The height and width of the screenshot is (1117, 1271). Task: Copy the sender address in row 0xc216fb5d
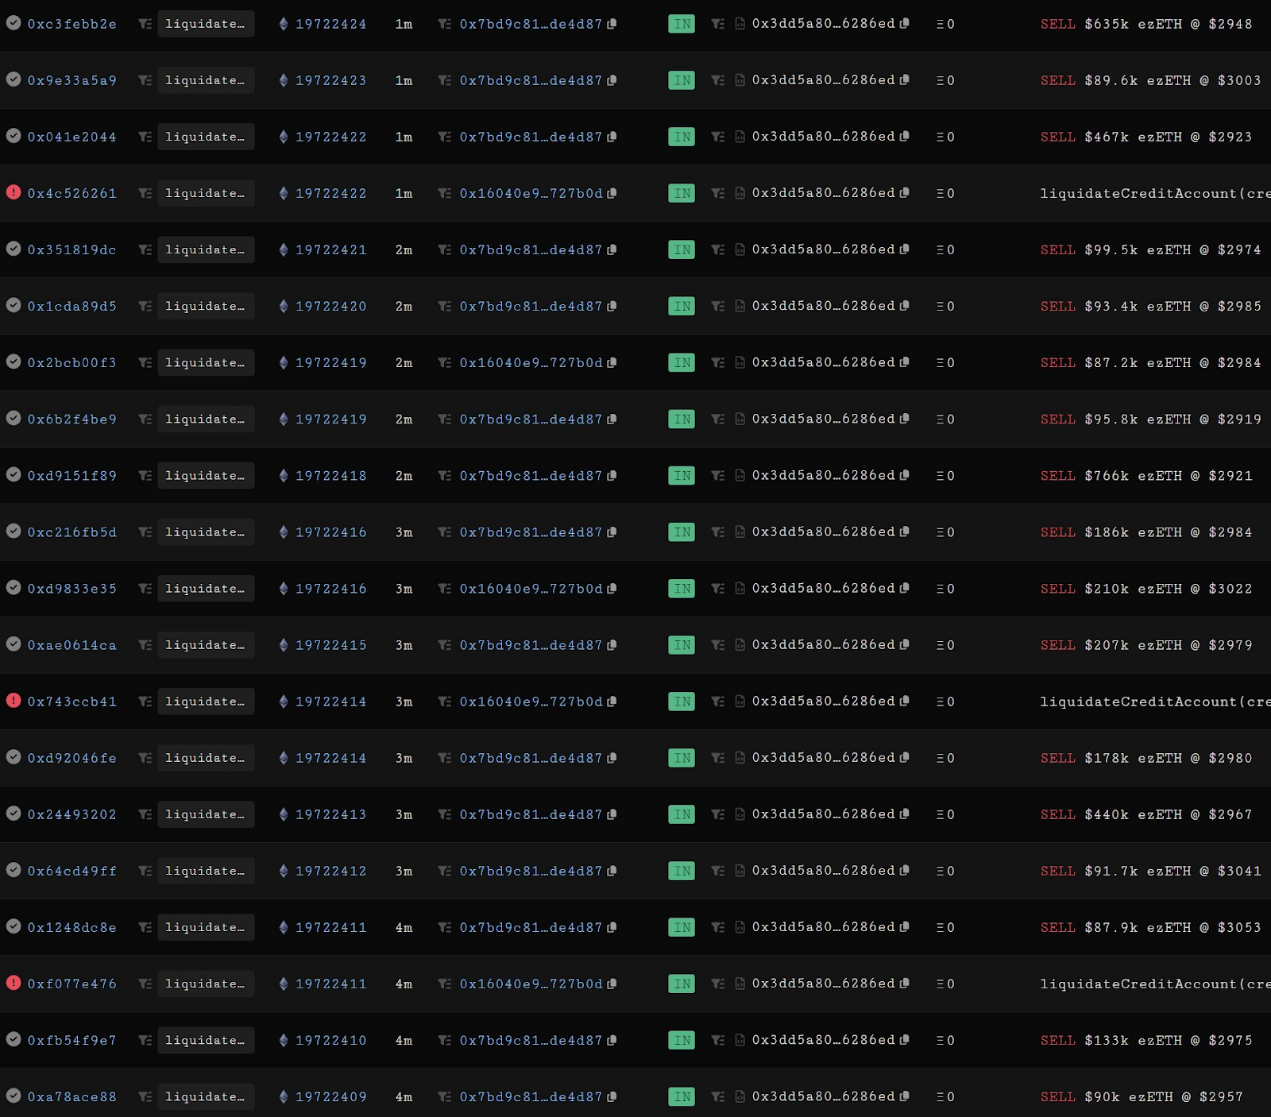(612, 532)
